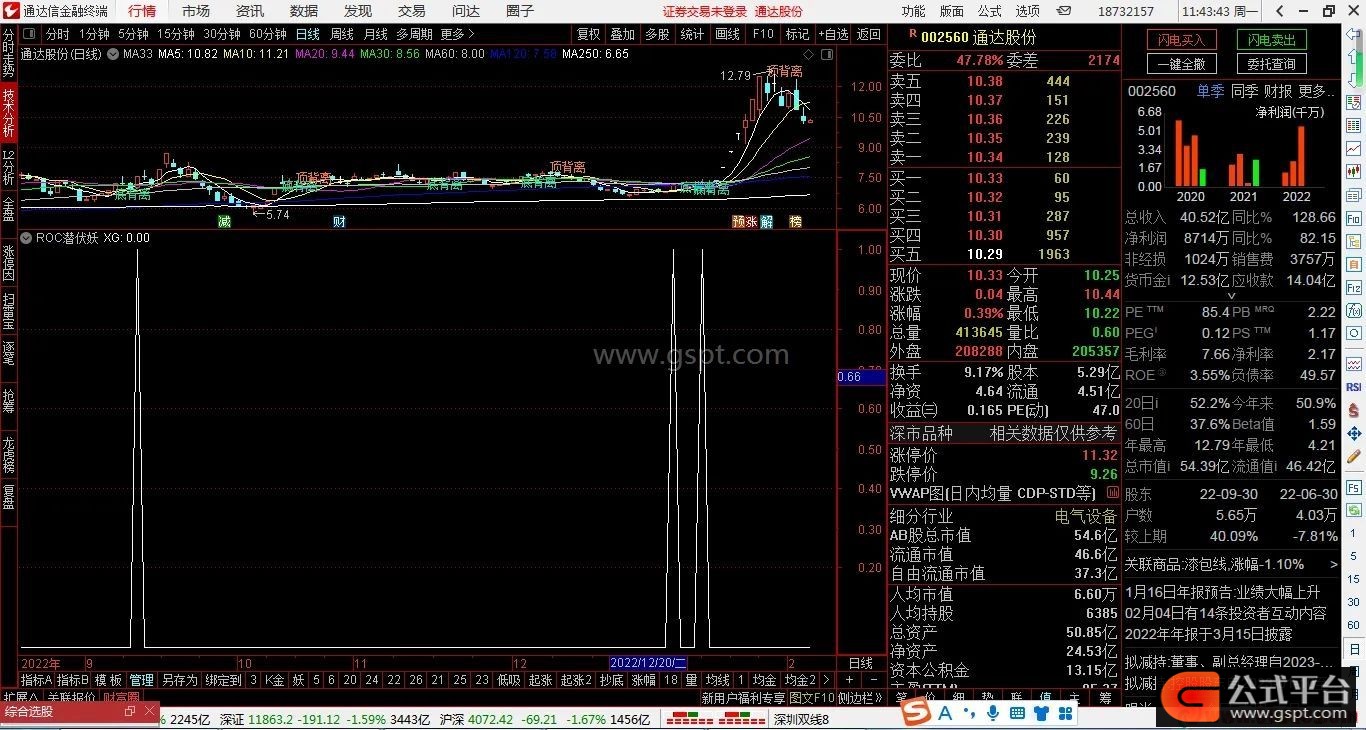Click the blue four-arrow move icon
Image resolution: width=1366 pixels, height=730 pixels.
[x=1353, y=431]
